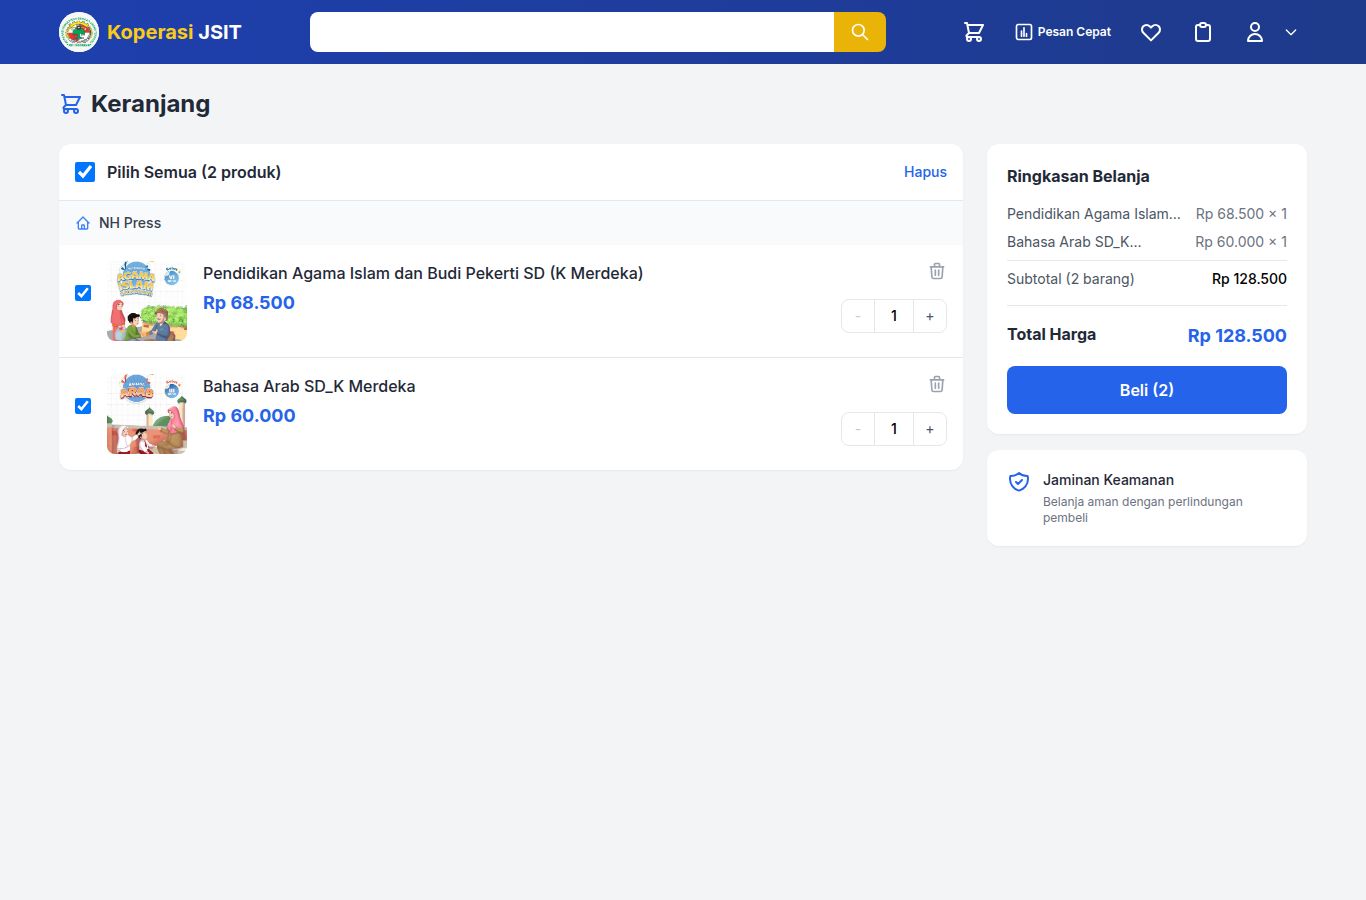Click the Koperasi JSIT logo emblem
This screenshot has width=1366, height=900.
[79, 32]
